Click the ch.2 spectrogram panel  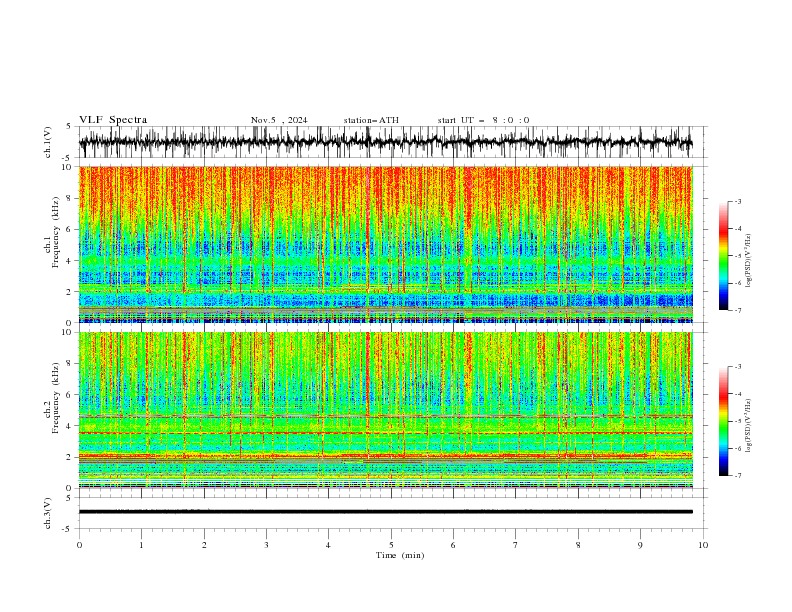[x=385, y=410]
